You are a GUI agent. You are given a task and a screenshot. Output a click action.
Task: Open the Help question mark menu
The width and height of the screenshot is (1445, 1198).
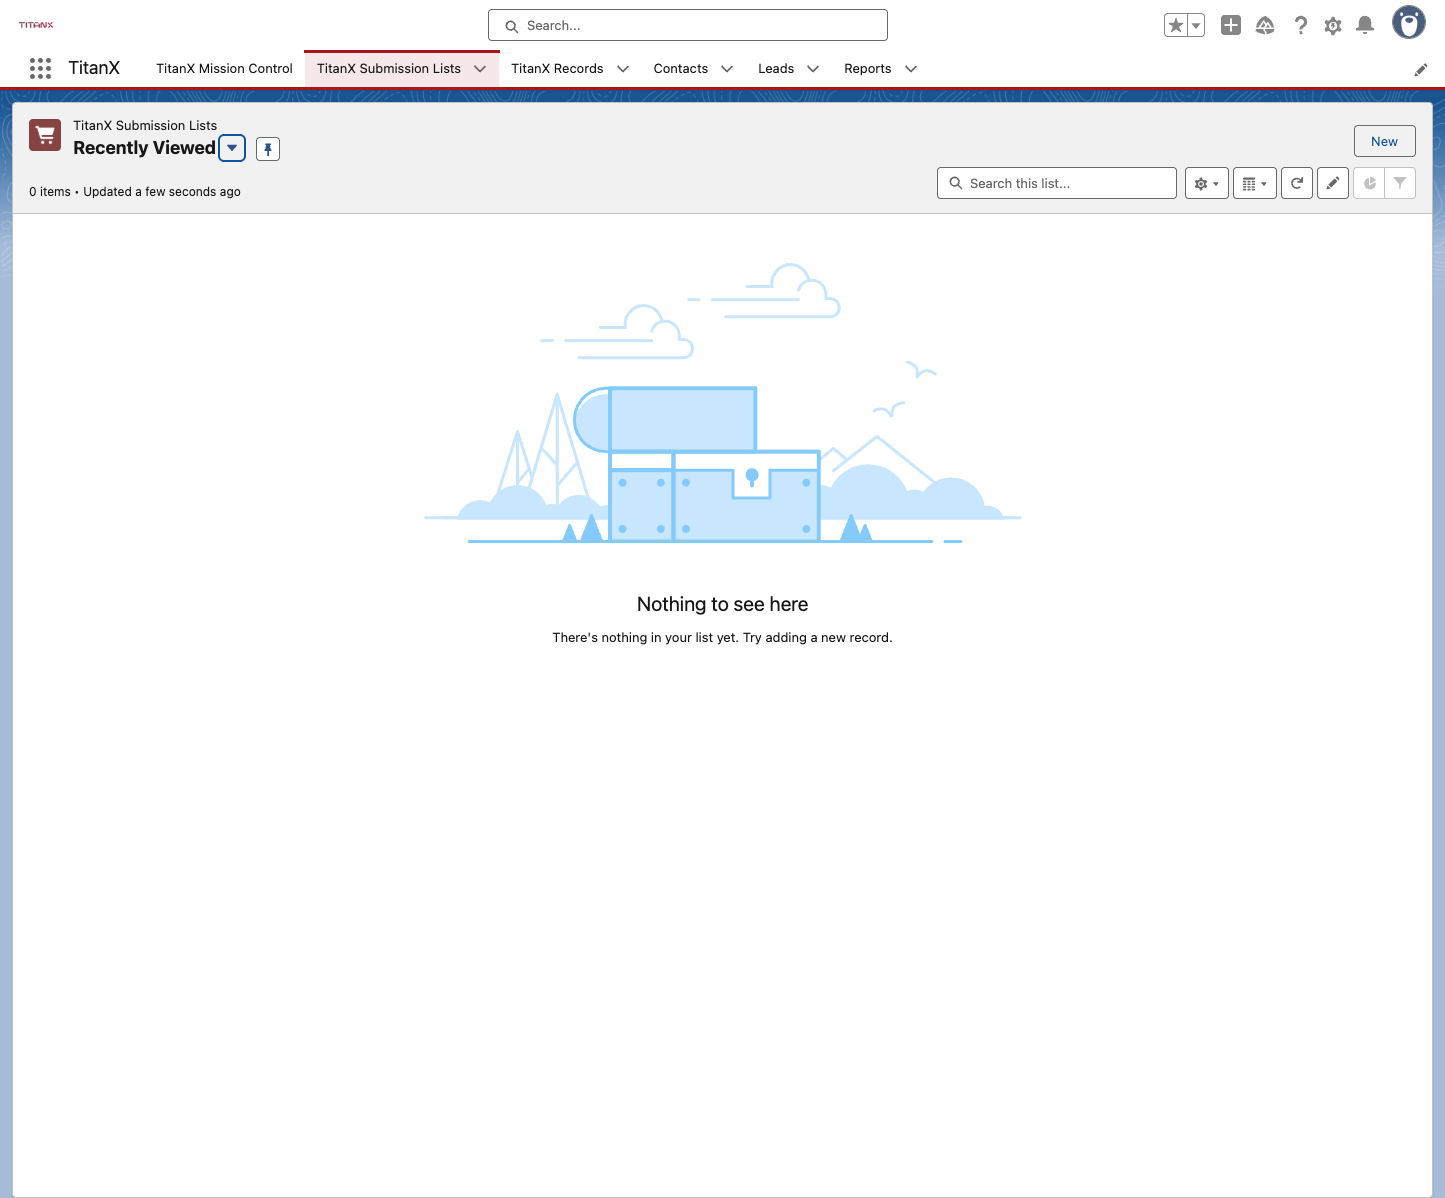tap(1300, 26)
